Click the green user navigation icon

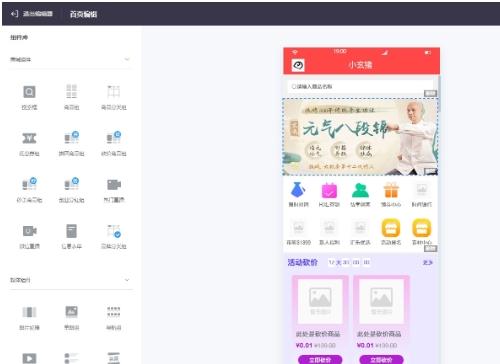(x=360, y=191)
